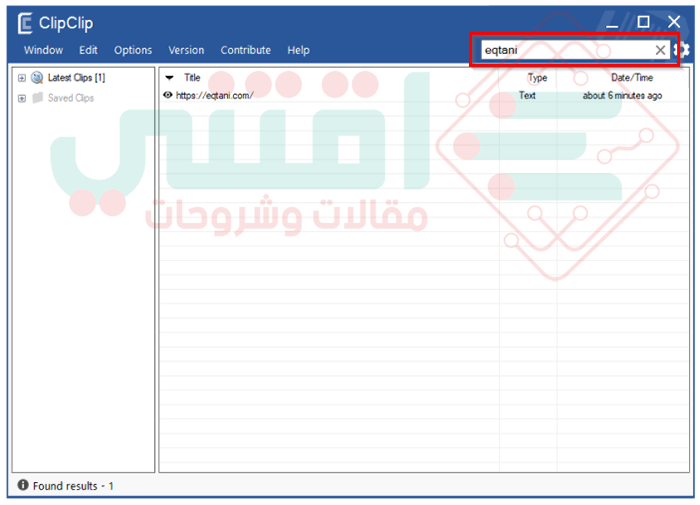Screen dimensions: 700x505
Task: Open the Options menu
Action: [133, 50]
